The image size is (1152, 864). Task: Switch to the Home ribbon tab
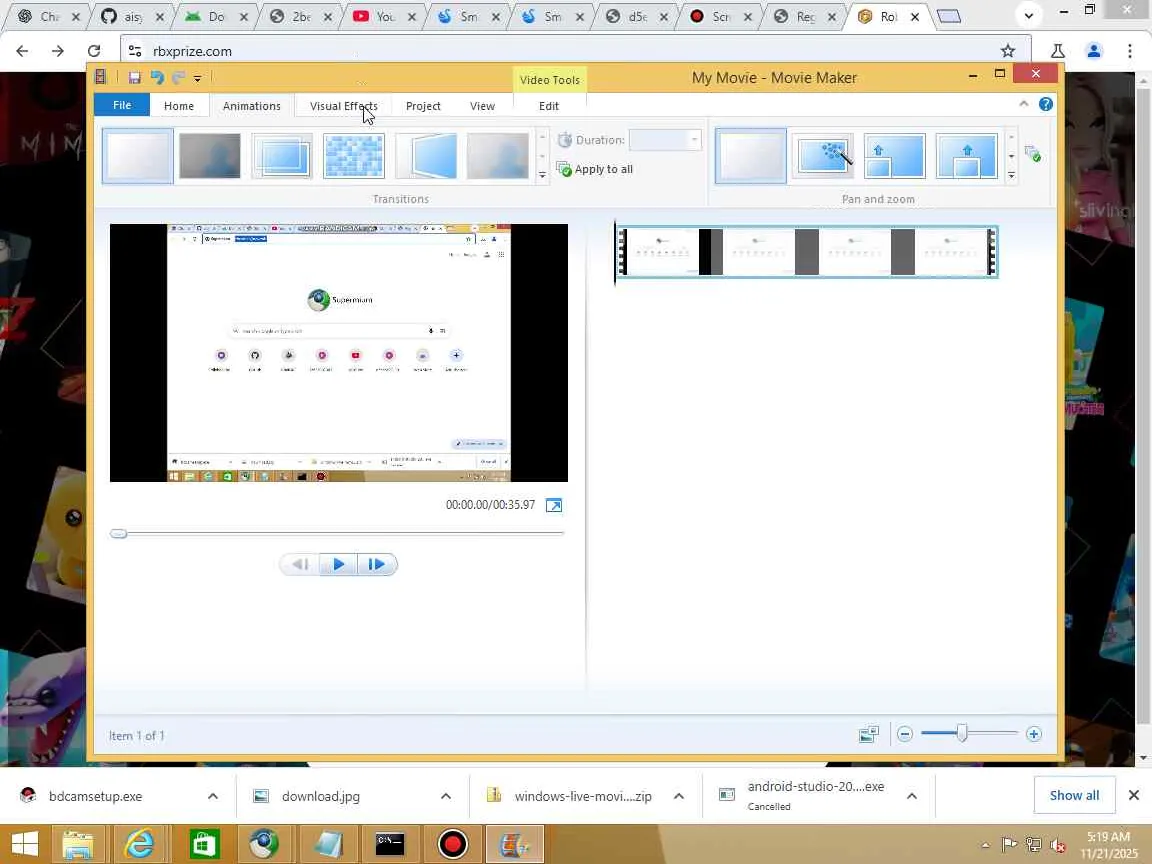tap(179, 106)
